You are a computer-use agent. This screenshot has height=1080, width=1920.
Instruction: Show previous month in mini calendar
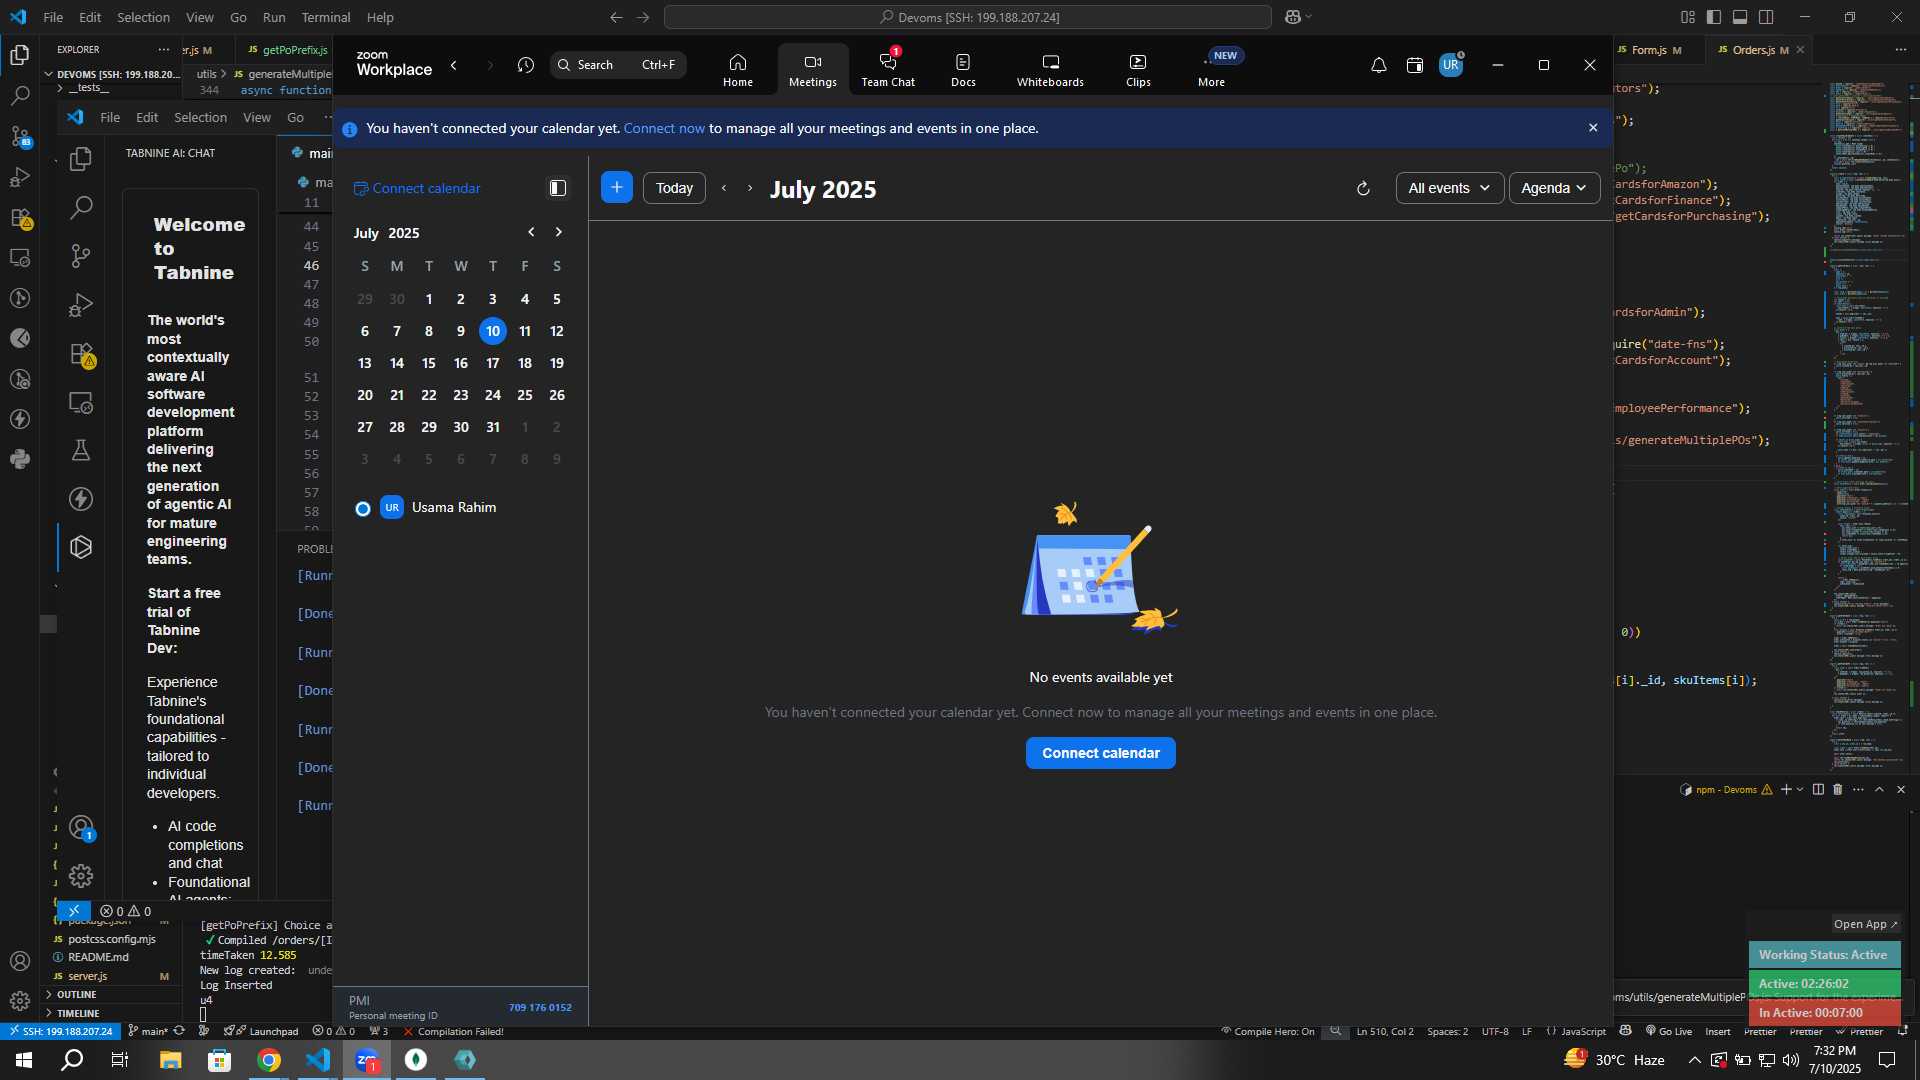531,232
